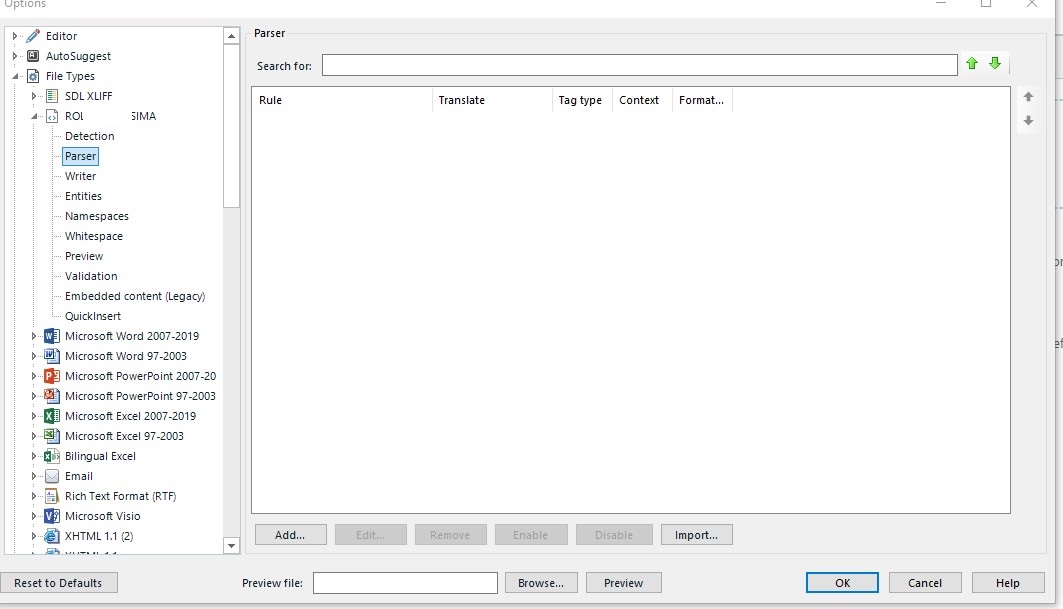Viewport: 1063px width, 609px height.
Task: Select the Microsoft Visio file type icon
Action: (50, 516)
